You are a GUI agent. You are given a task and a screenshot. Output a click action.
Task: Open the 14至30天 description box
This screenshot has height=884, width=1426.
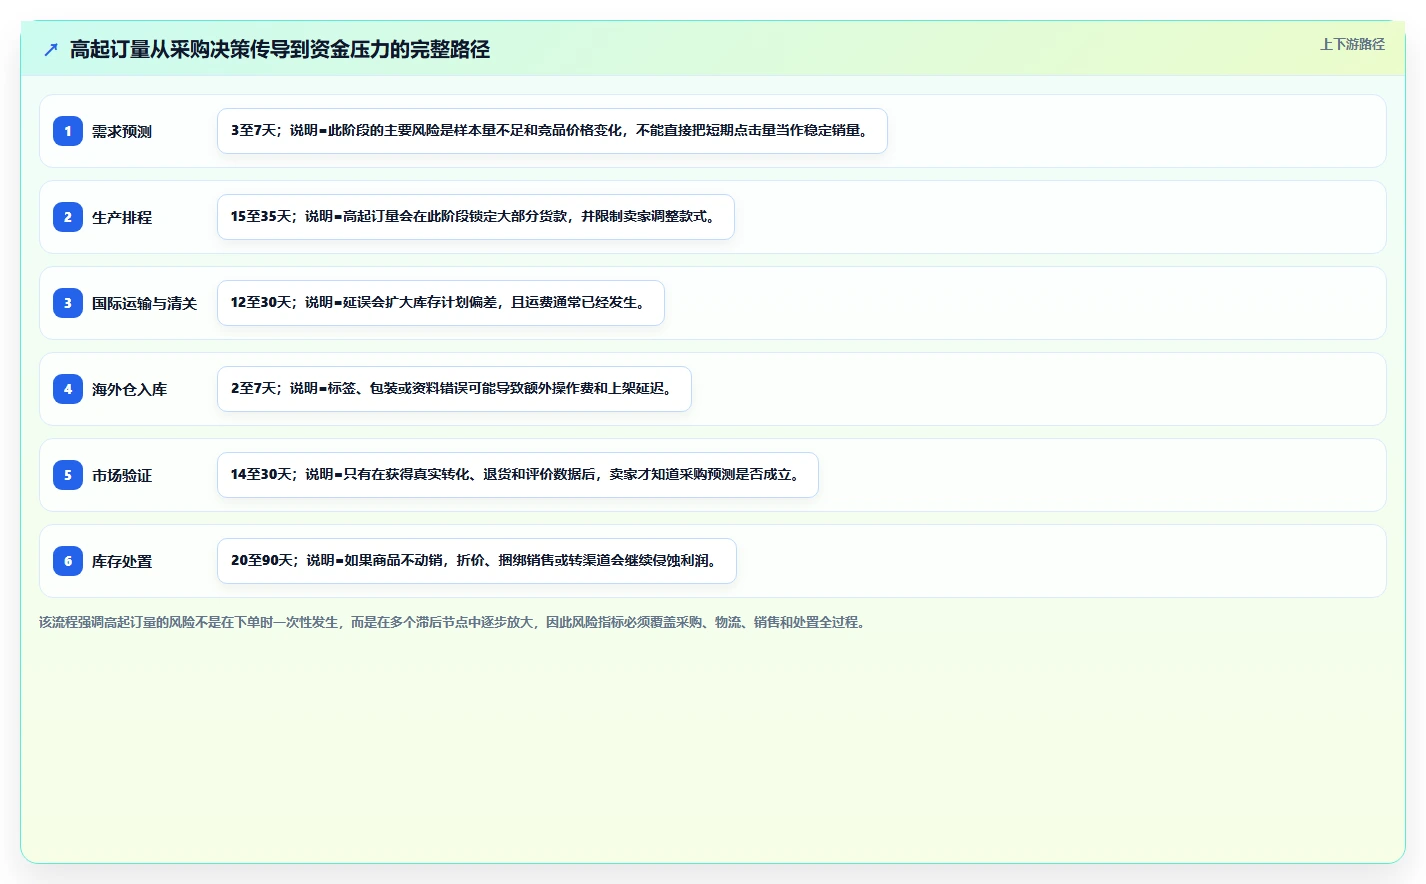point(518,475)
